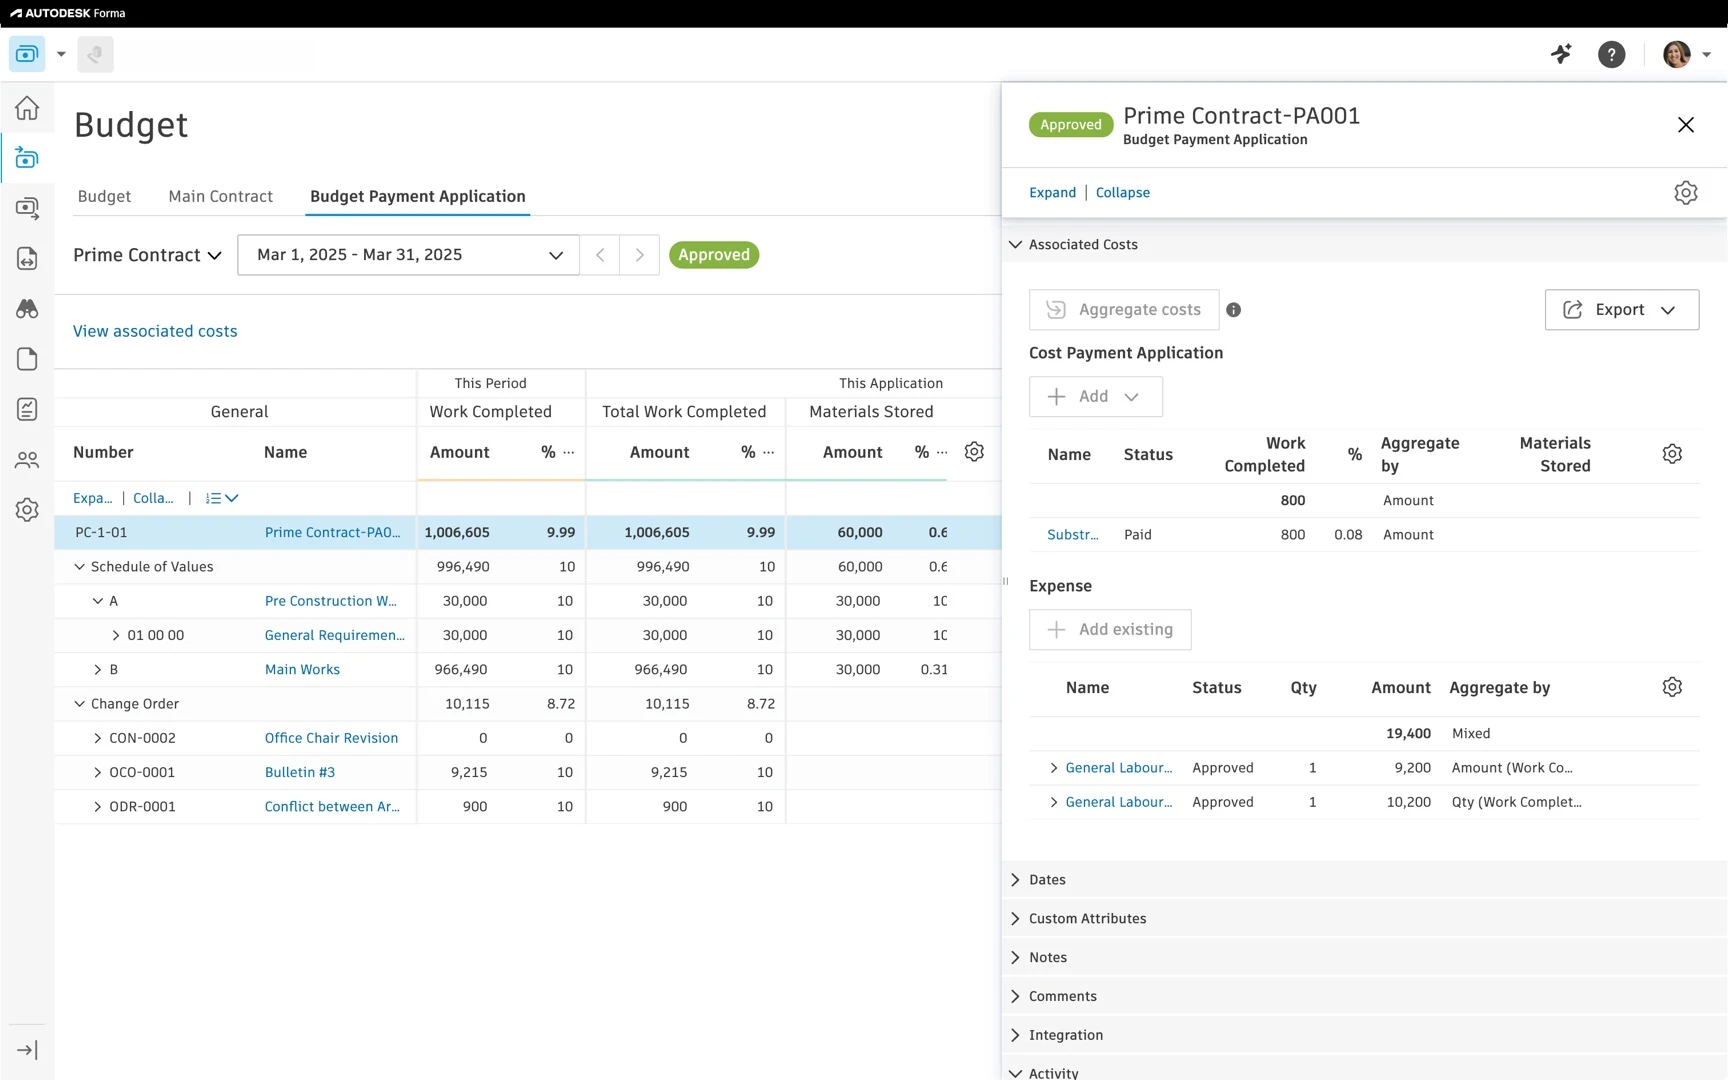Expand the Dates section
The width and height of the screenshot is (1728, 1080).
pyautogui.click(x=1015, y=880)
